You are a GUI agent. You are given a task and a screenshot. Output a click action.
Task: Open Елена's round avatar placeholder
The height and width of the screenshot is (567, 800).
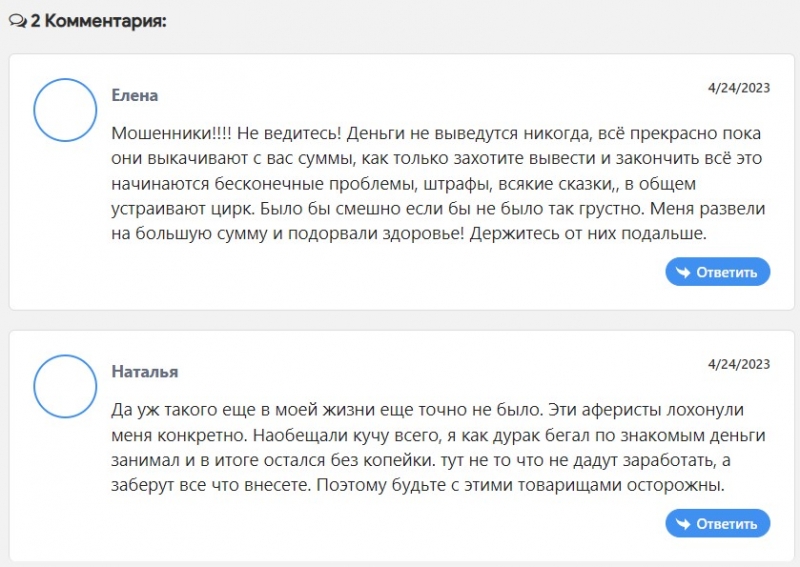[x=65, y=110]
